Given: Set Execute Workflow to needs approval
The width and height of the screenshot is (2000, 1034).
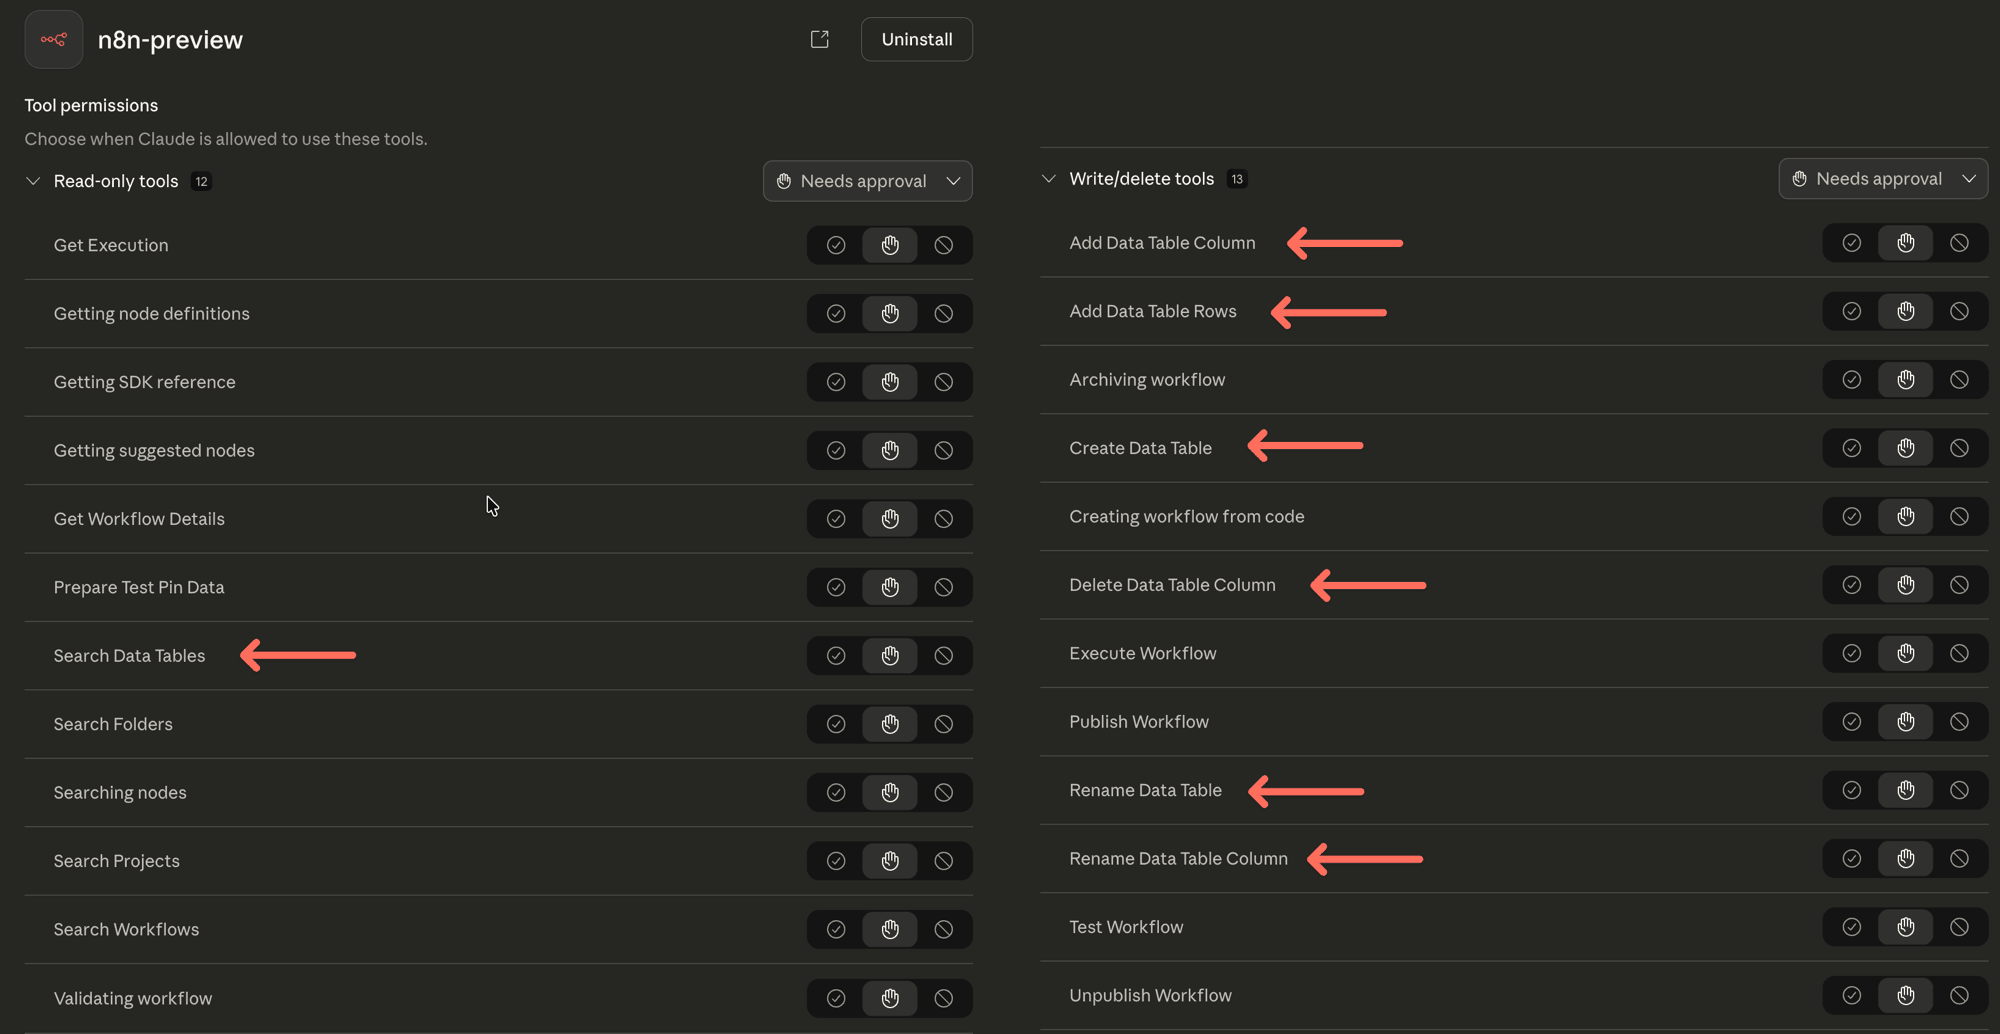Looking at the screenshot, I should [1906, 654].
